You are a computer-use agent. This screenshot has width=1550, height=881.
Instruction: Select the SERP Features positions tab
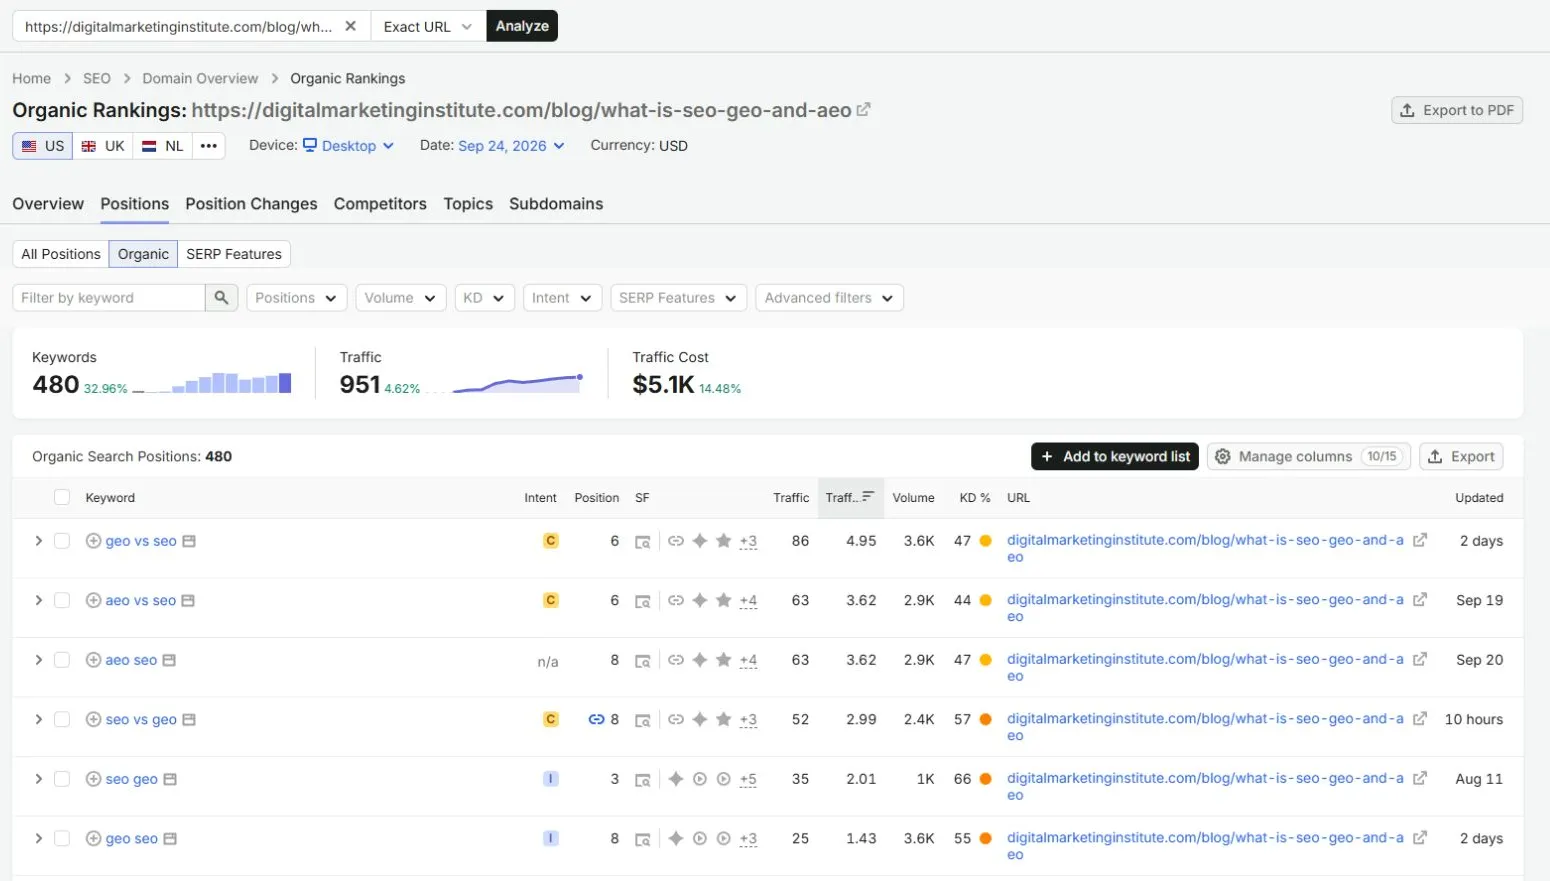click(234, 254)
